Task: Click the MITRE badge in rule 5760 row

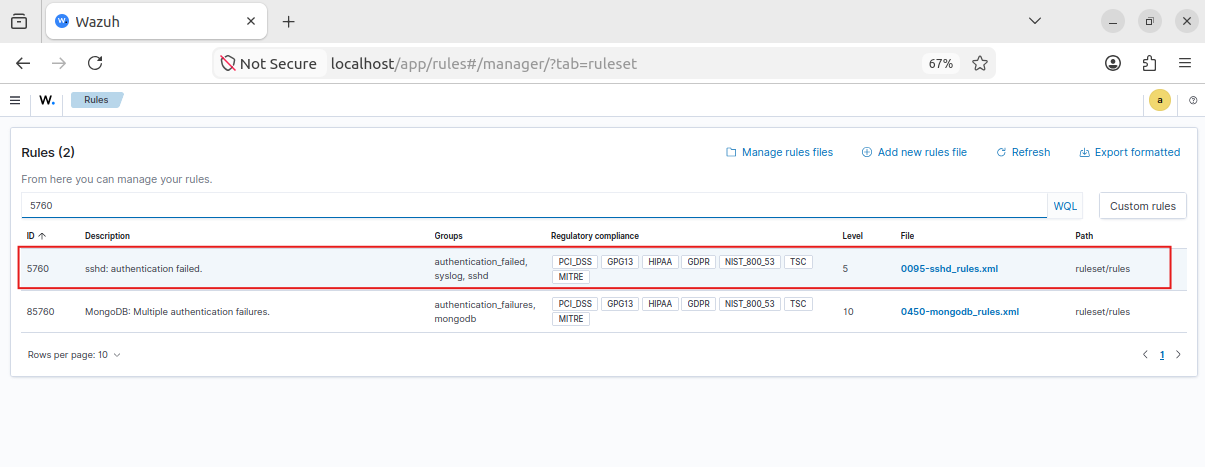Action: click(x=571, y=277)
